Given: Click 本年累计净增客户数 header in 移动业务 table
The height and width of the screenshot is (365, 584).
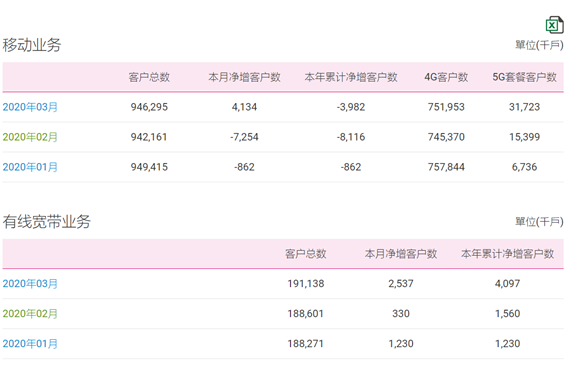Looking at the screenshot, I should tap(351, 77).
